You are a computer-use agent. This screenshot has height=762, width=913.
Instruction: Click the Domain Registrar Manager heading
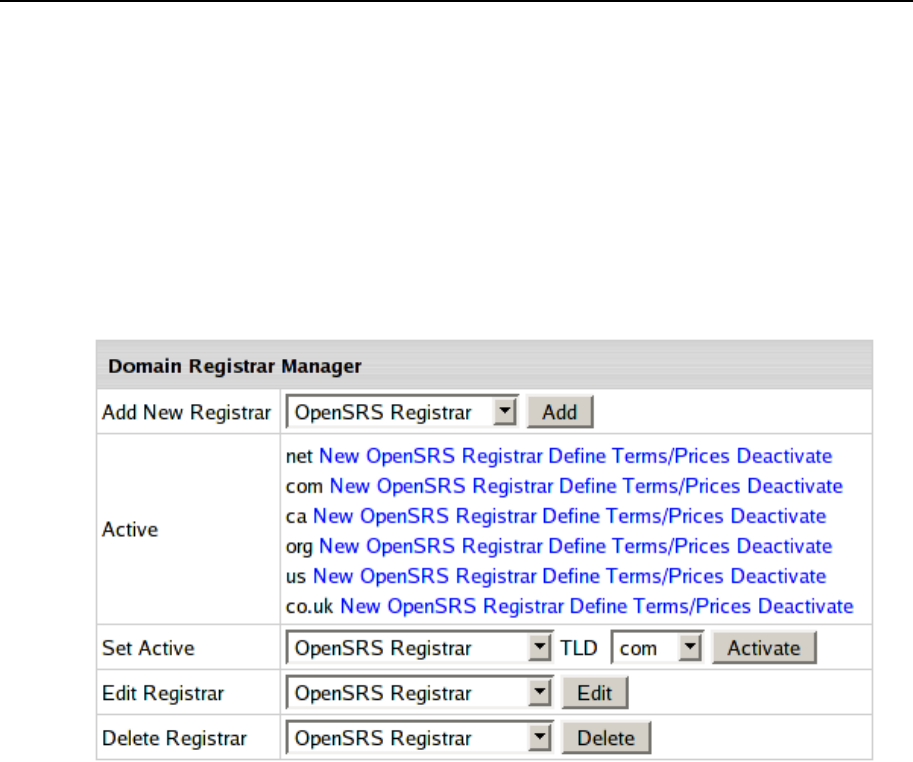click(x=235, y=366)
